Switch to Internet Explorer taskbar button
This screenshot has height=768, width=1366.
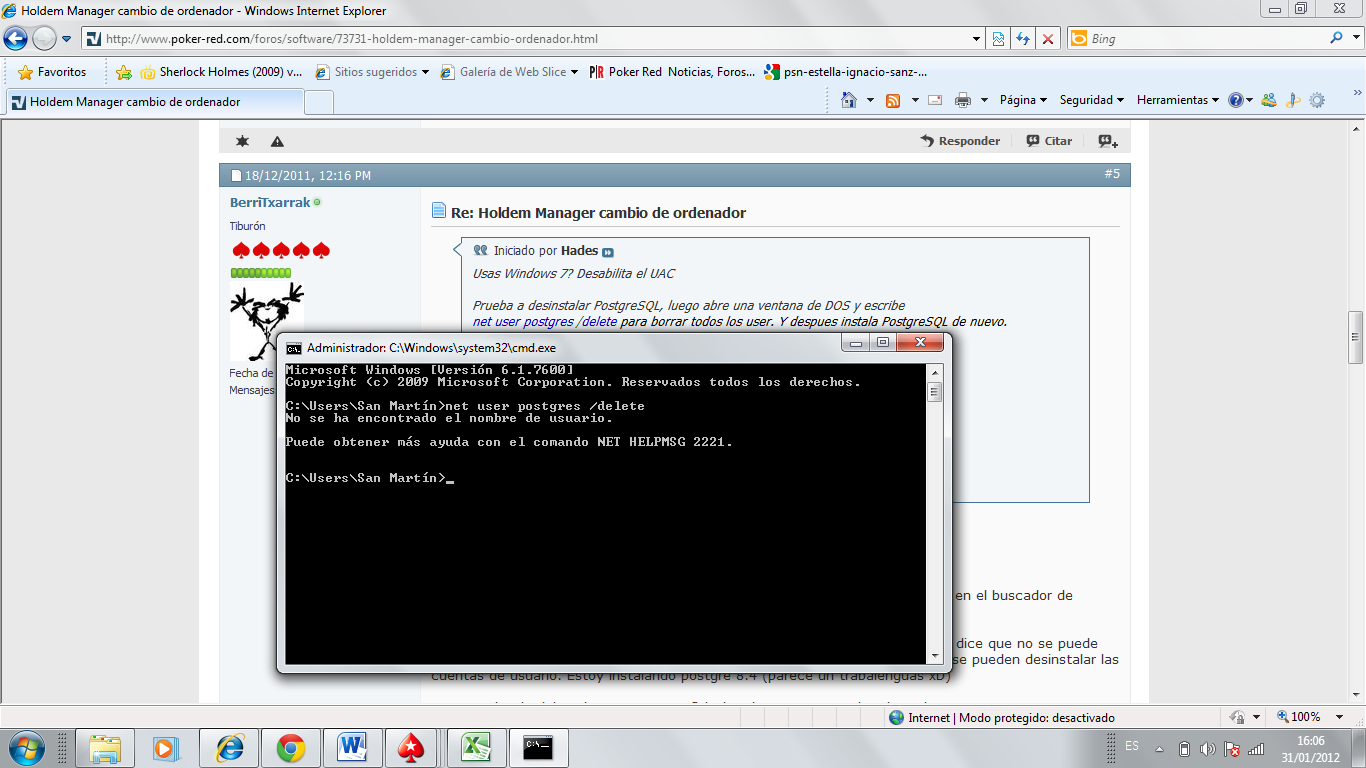coord(229,748)
